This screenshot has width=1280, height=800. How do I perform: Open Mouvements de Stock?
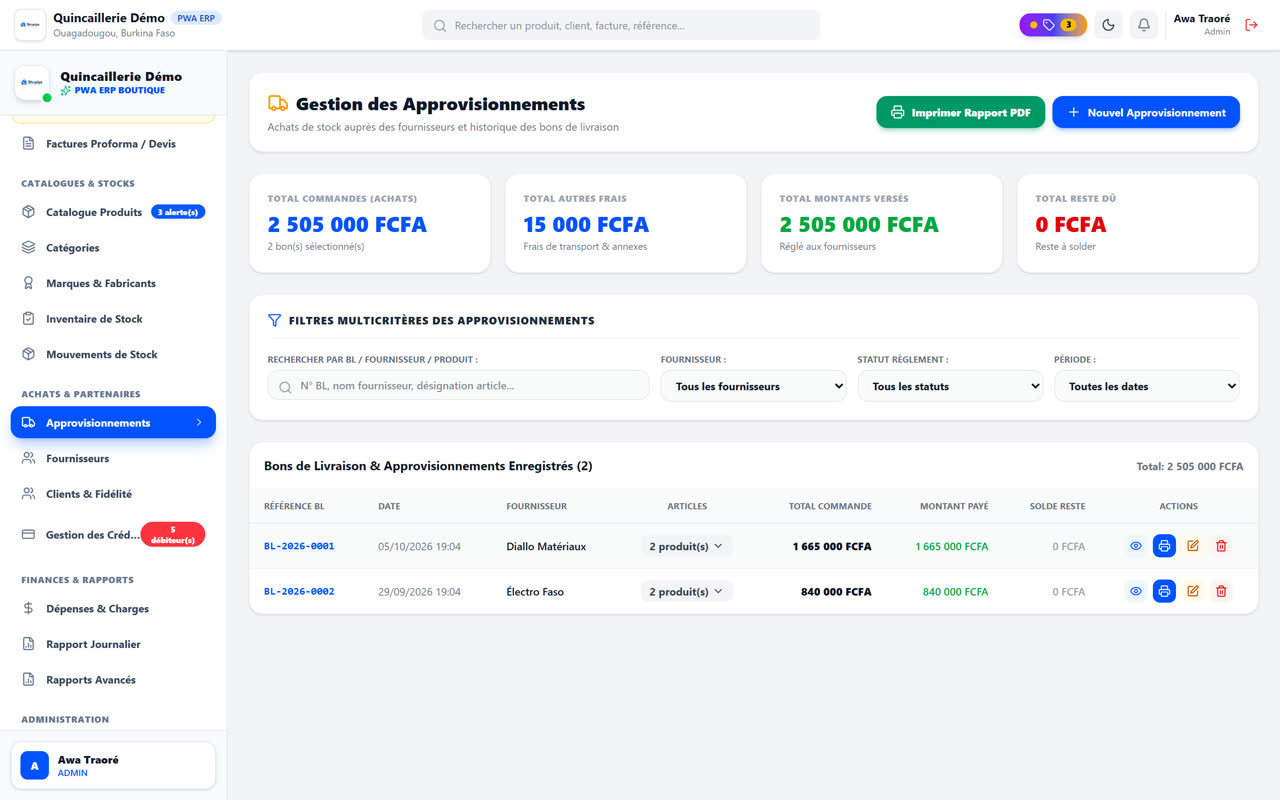click(x=113, y=354)
